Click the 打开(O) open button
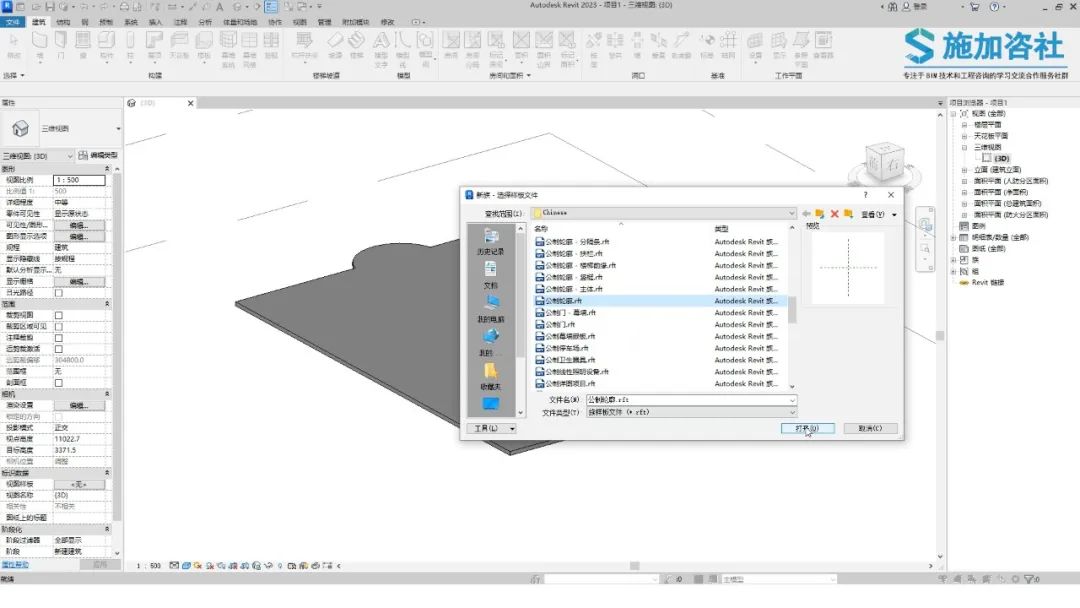1080x608 pixels. 807,428
